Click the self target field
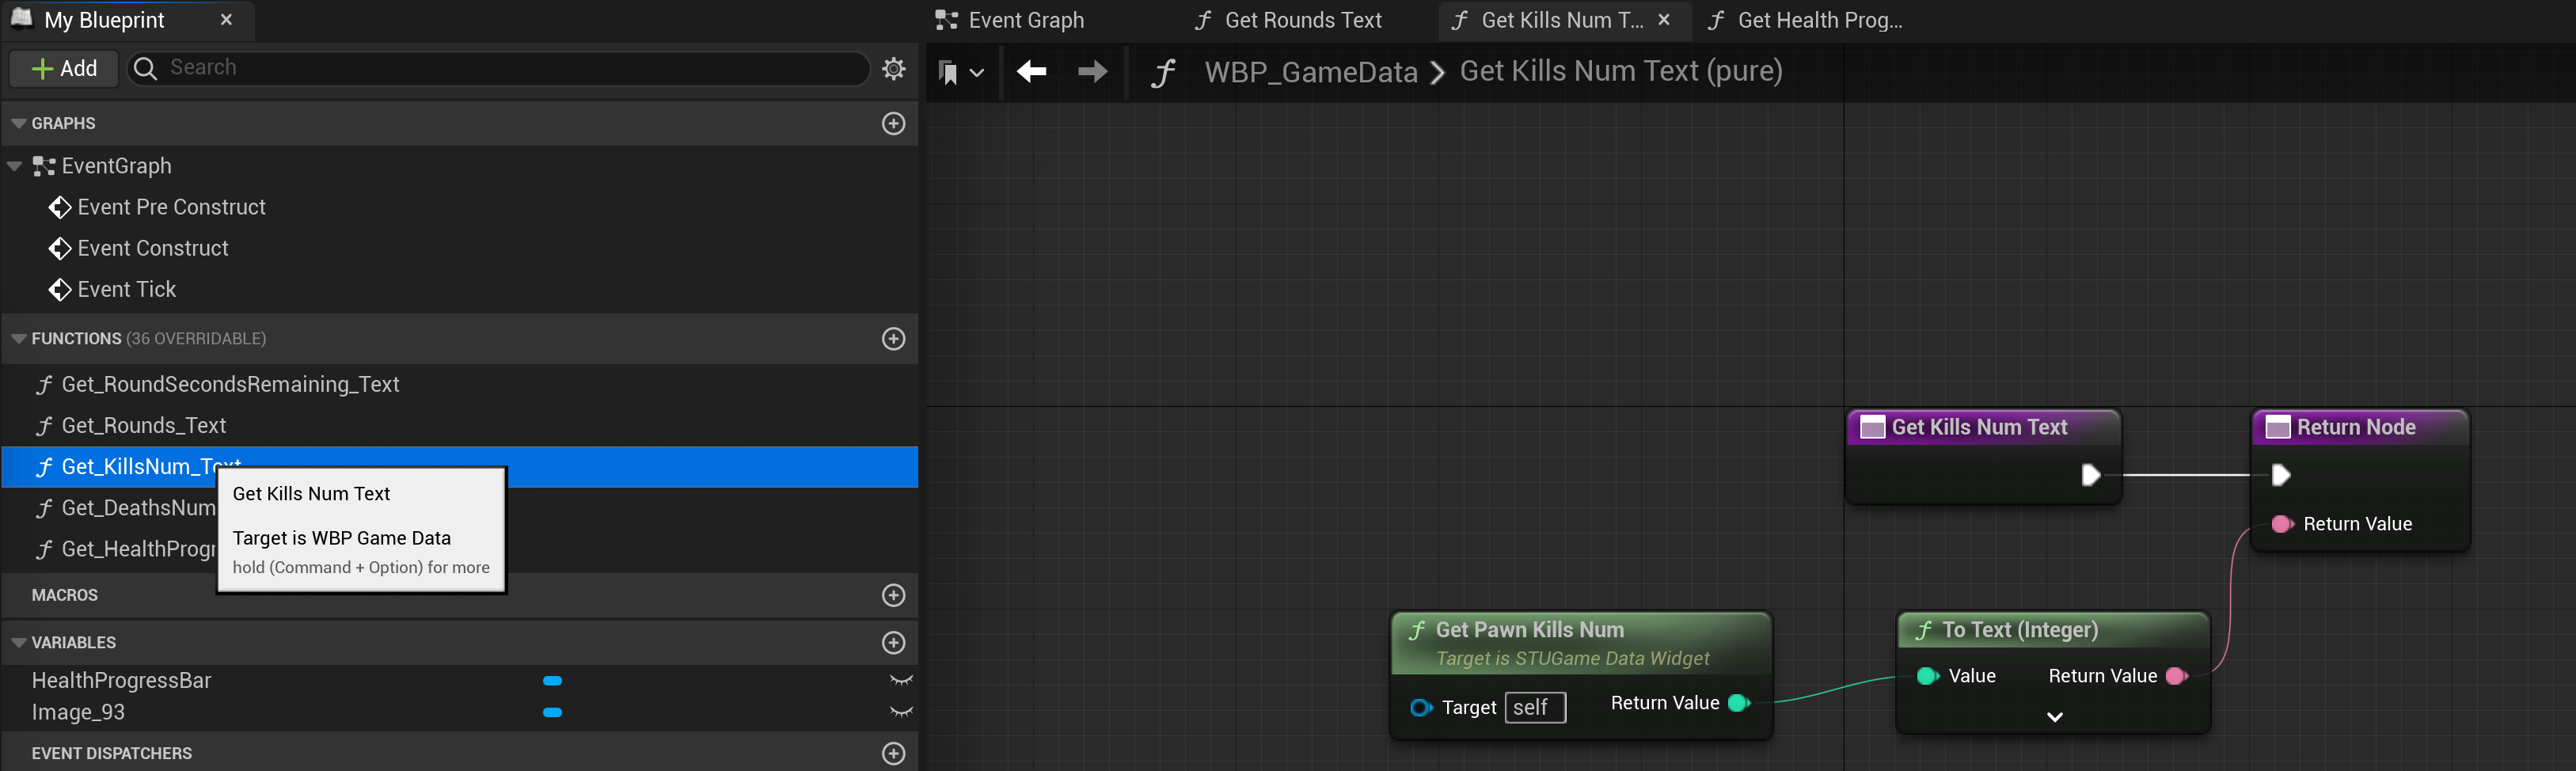The image size is (2576, 771). 1535,708
